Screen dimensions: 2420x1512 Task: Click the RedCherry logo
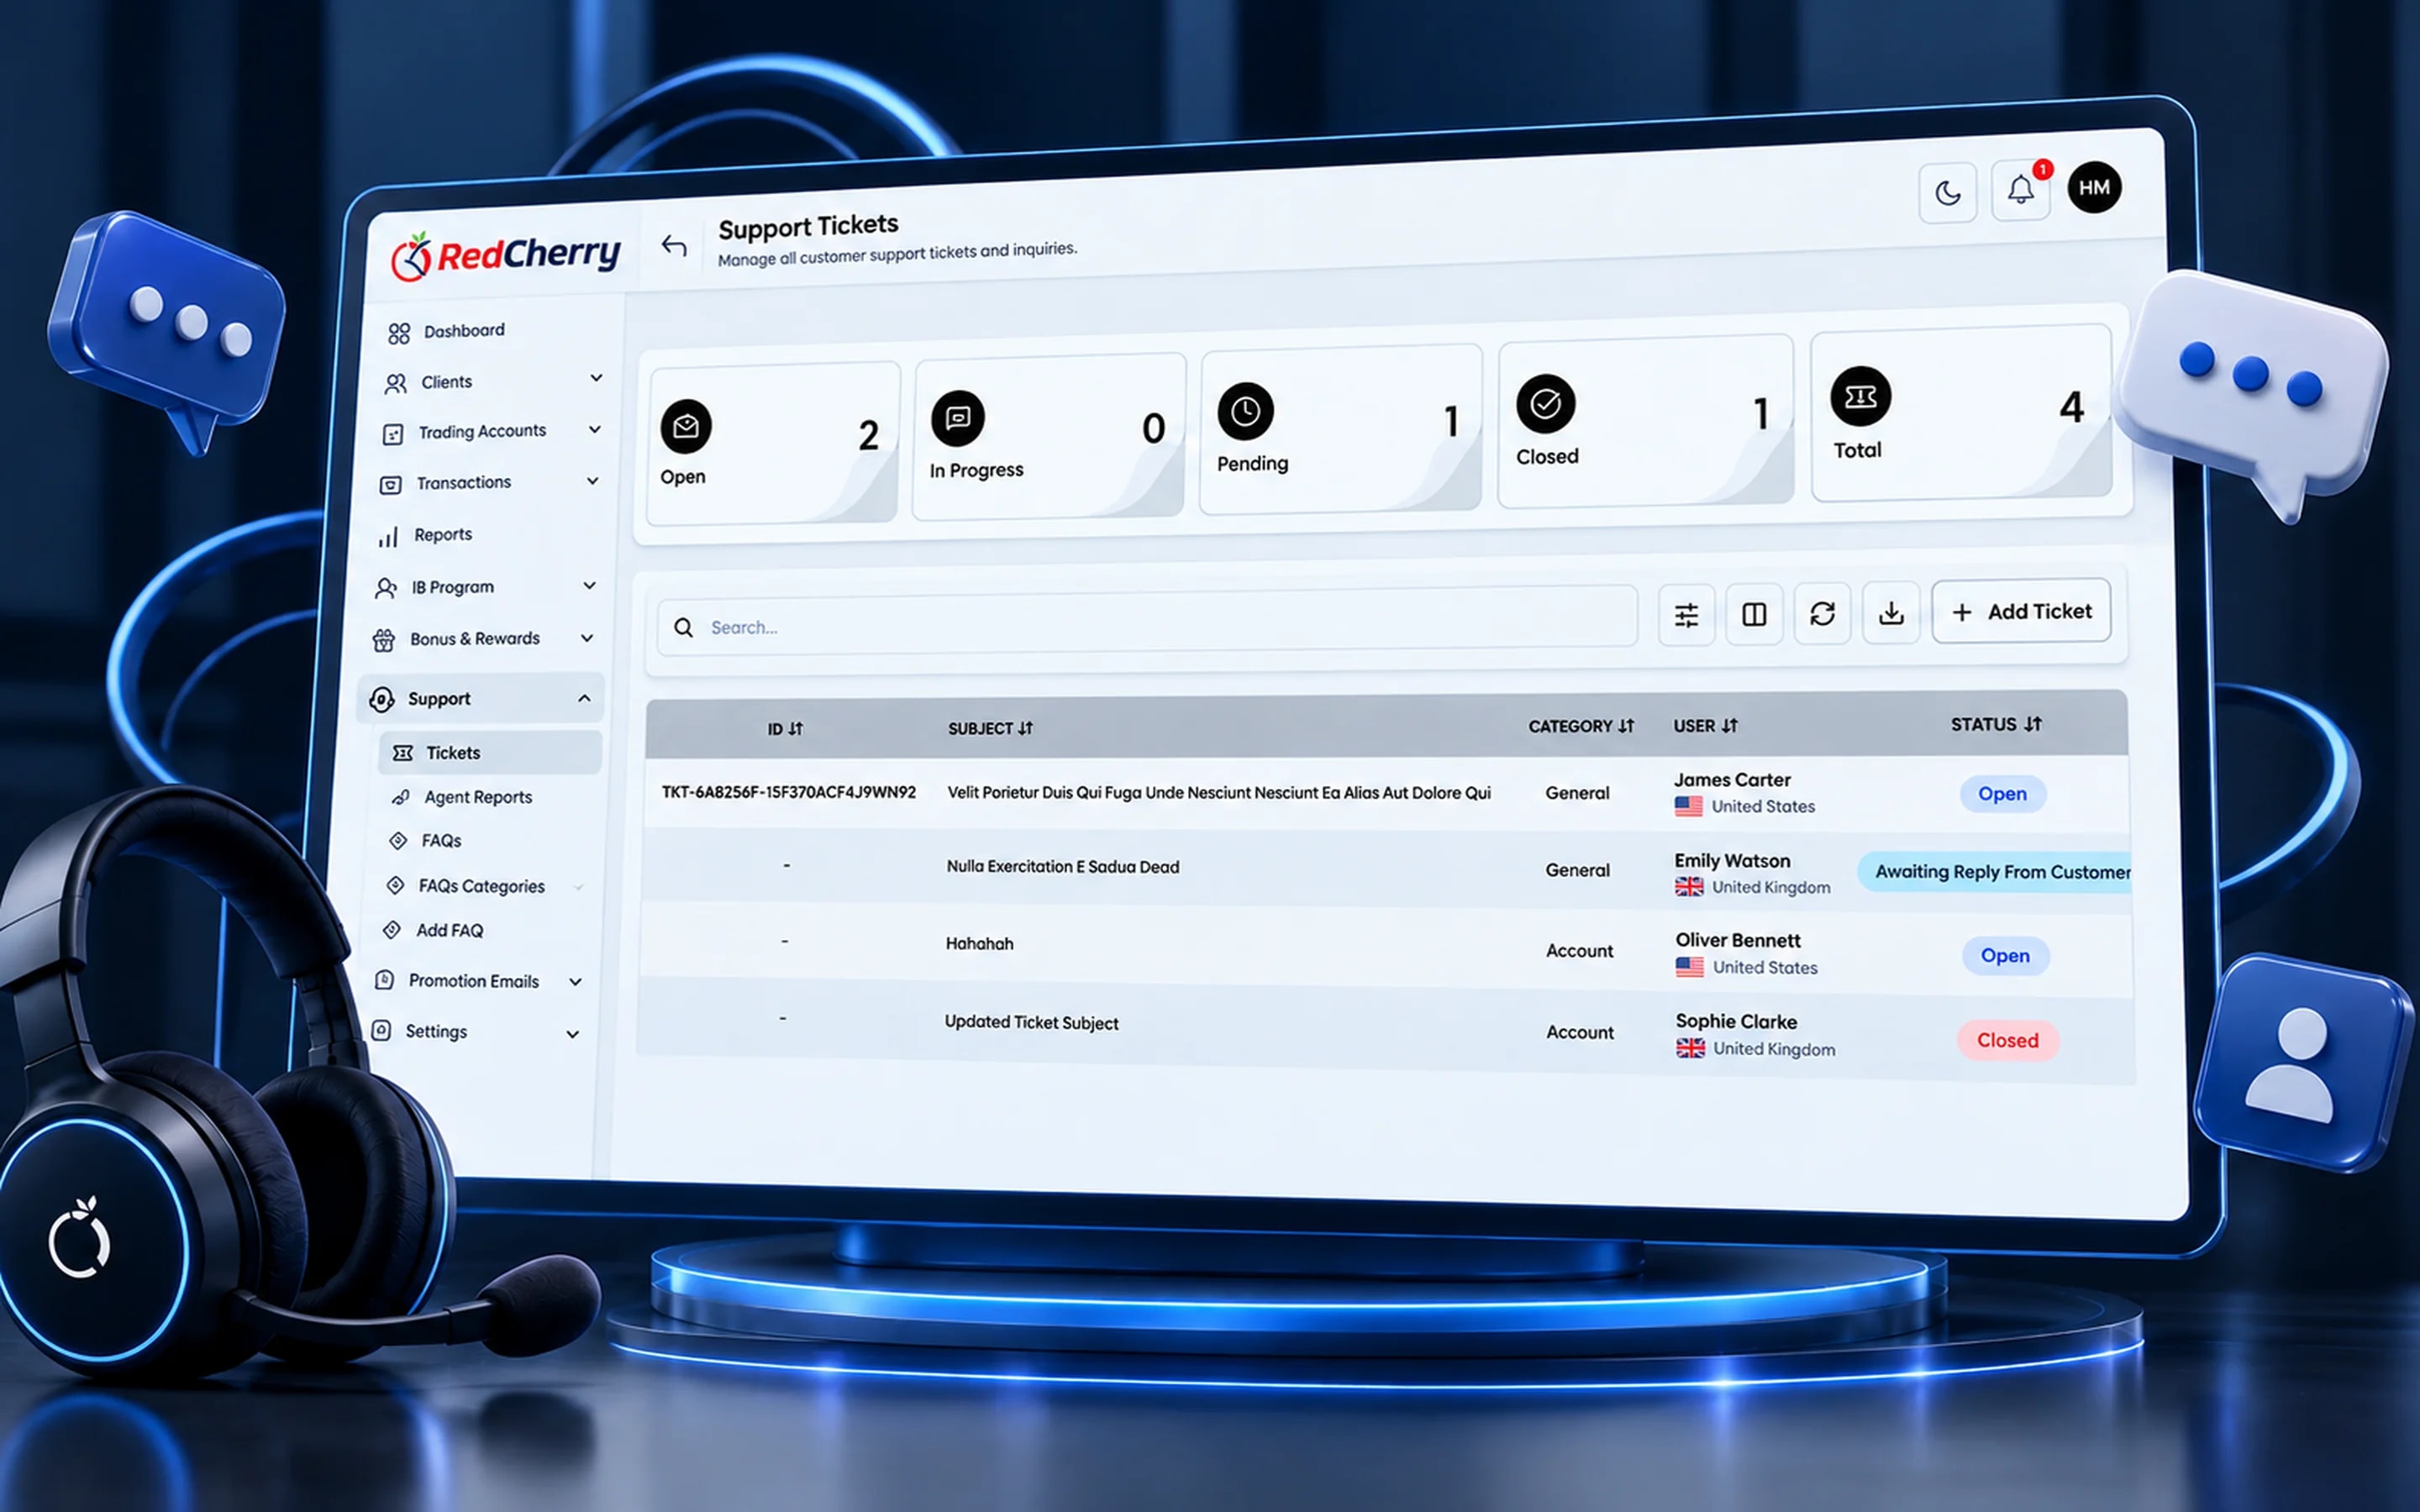[505, 256]
